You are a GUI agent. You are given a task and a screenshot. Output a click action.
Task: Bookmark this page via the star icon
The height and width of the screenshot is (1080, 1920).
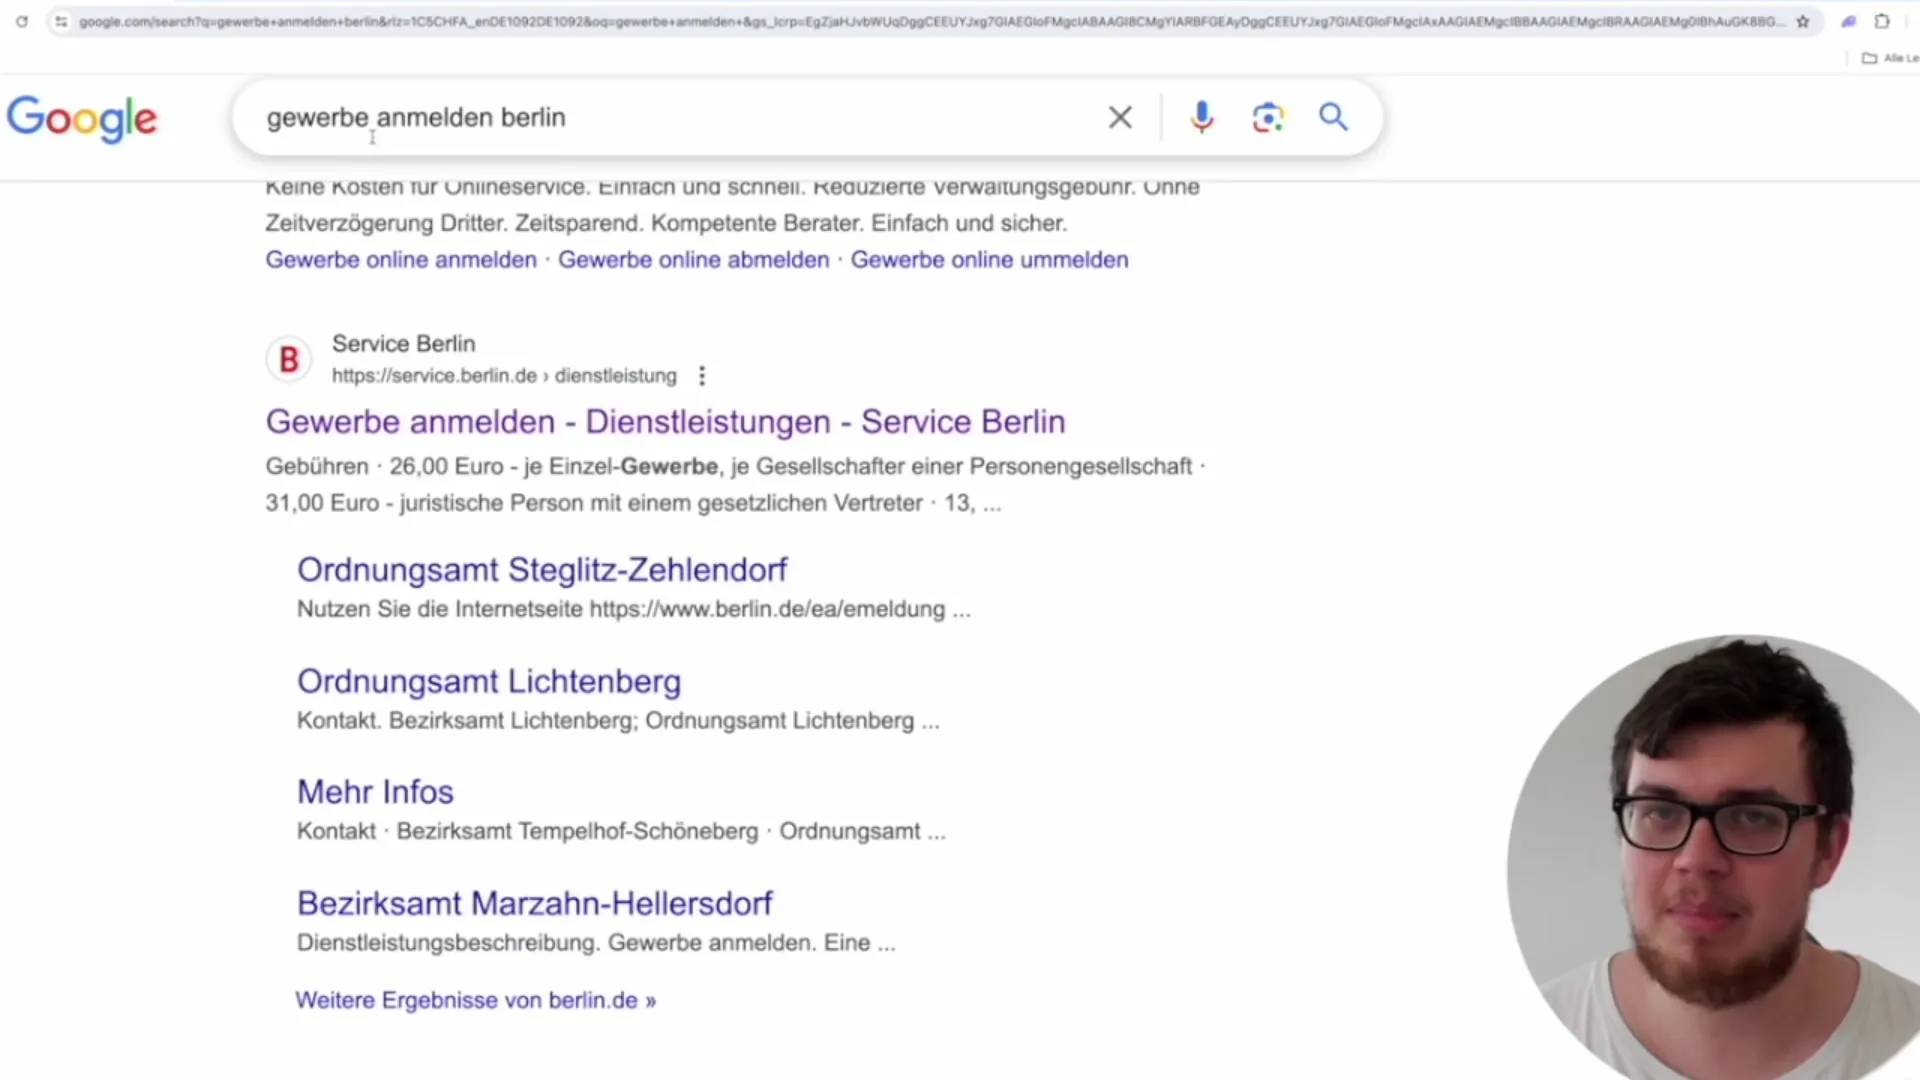tap(1803, 21)
